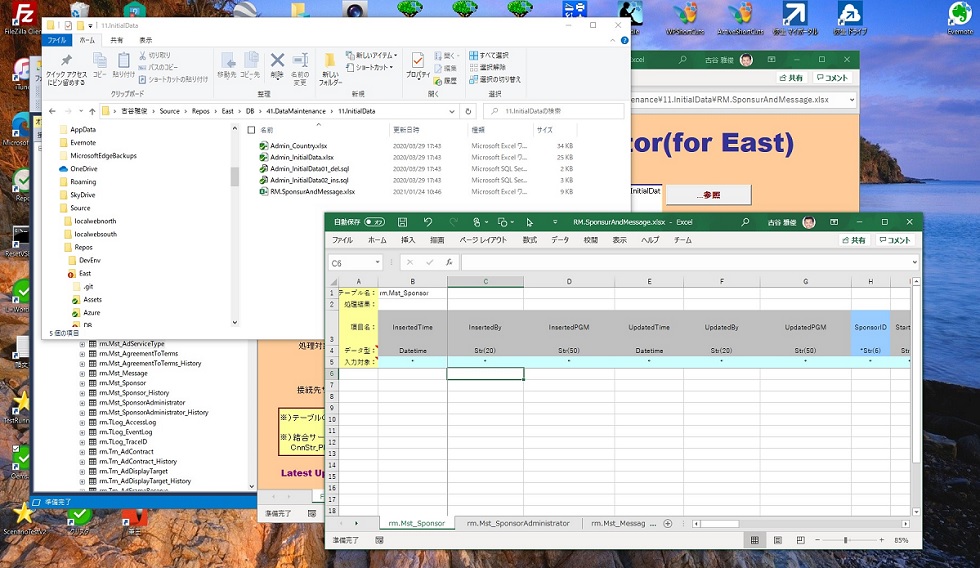Click 共有 share button in front Excel window
The image size is (980, 568).
854,240
